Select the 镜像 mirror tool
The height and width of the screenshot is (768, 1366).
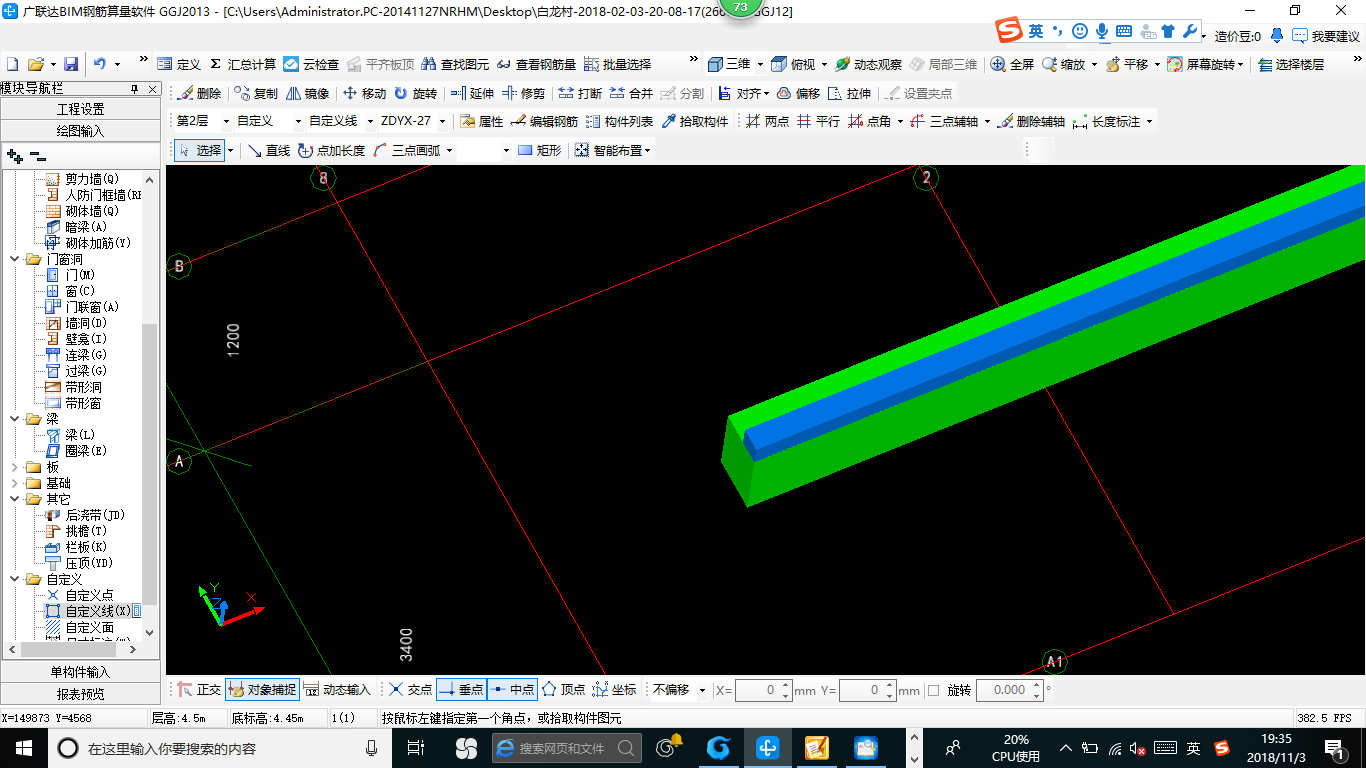(307, 93)
